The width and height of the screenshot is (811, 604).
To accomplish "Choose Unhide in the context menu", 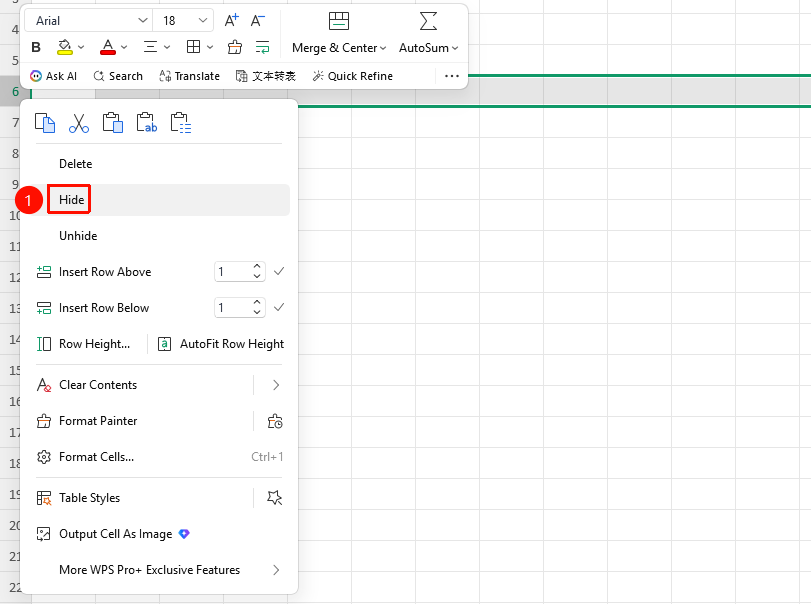I will pyautogui.click(x=78, y=236).
